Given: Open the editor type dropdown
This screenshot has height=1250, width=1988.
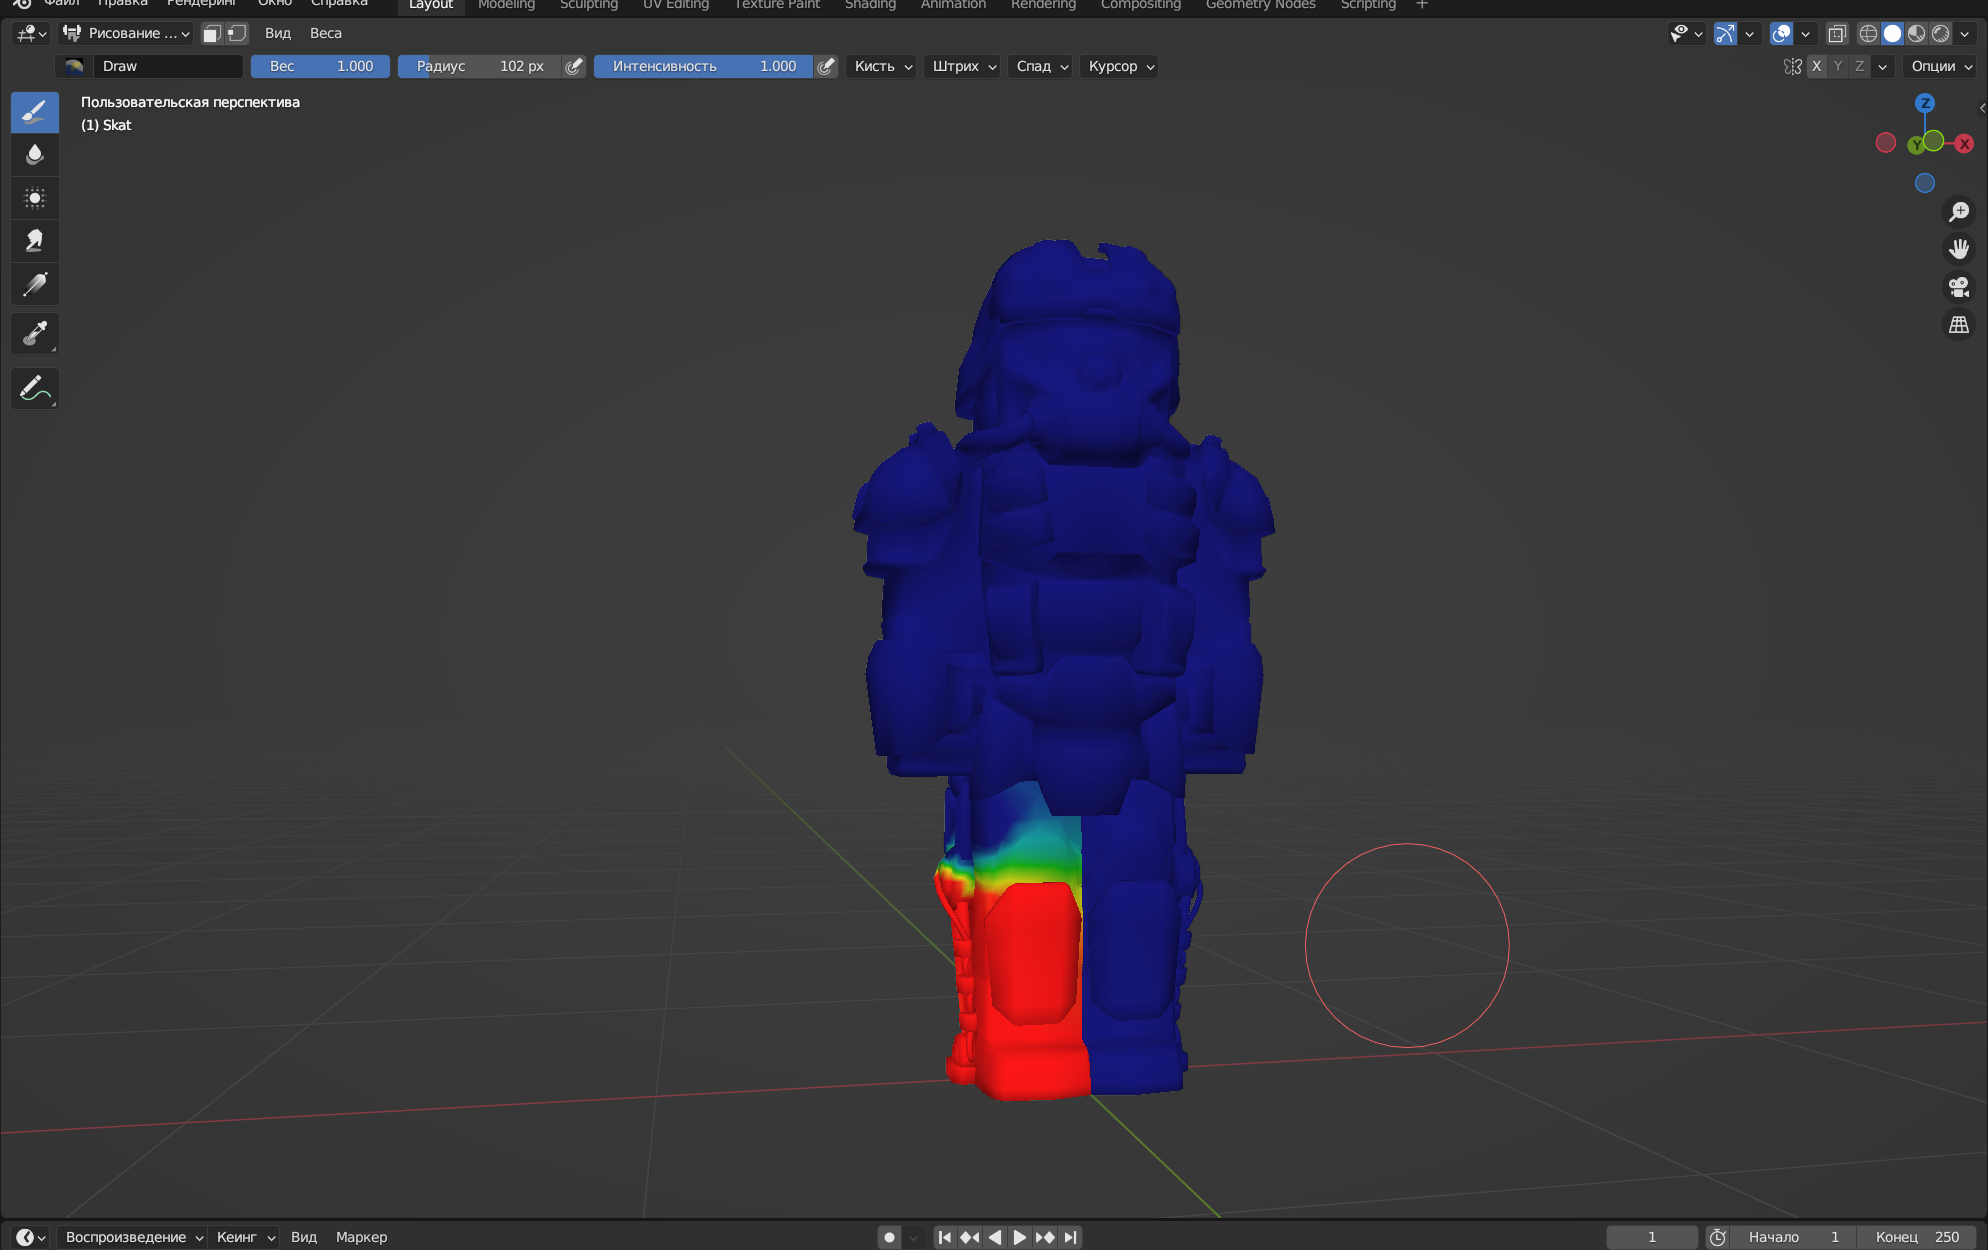Looking at the screenshot, I should [x=31, y=33].
